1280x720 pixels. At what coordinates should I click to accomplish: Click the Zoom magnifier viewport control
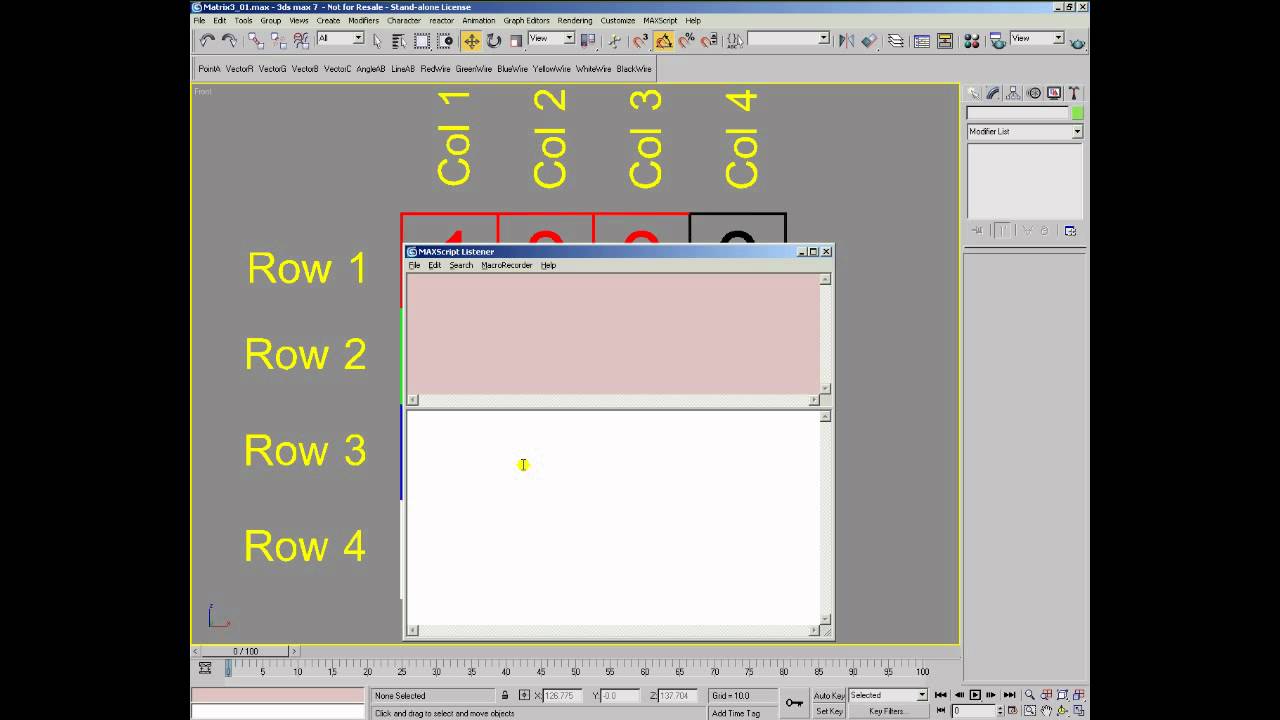point(1029,695)
